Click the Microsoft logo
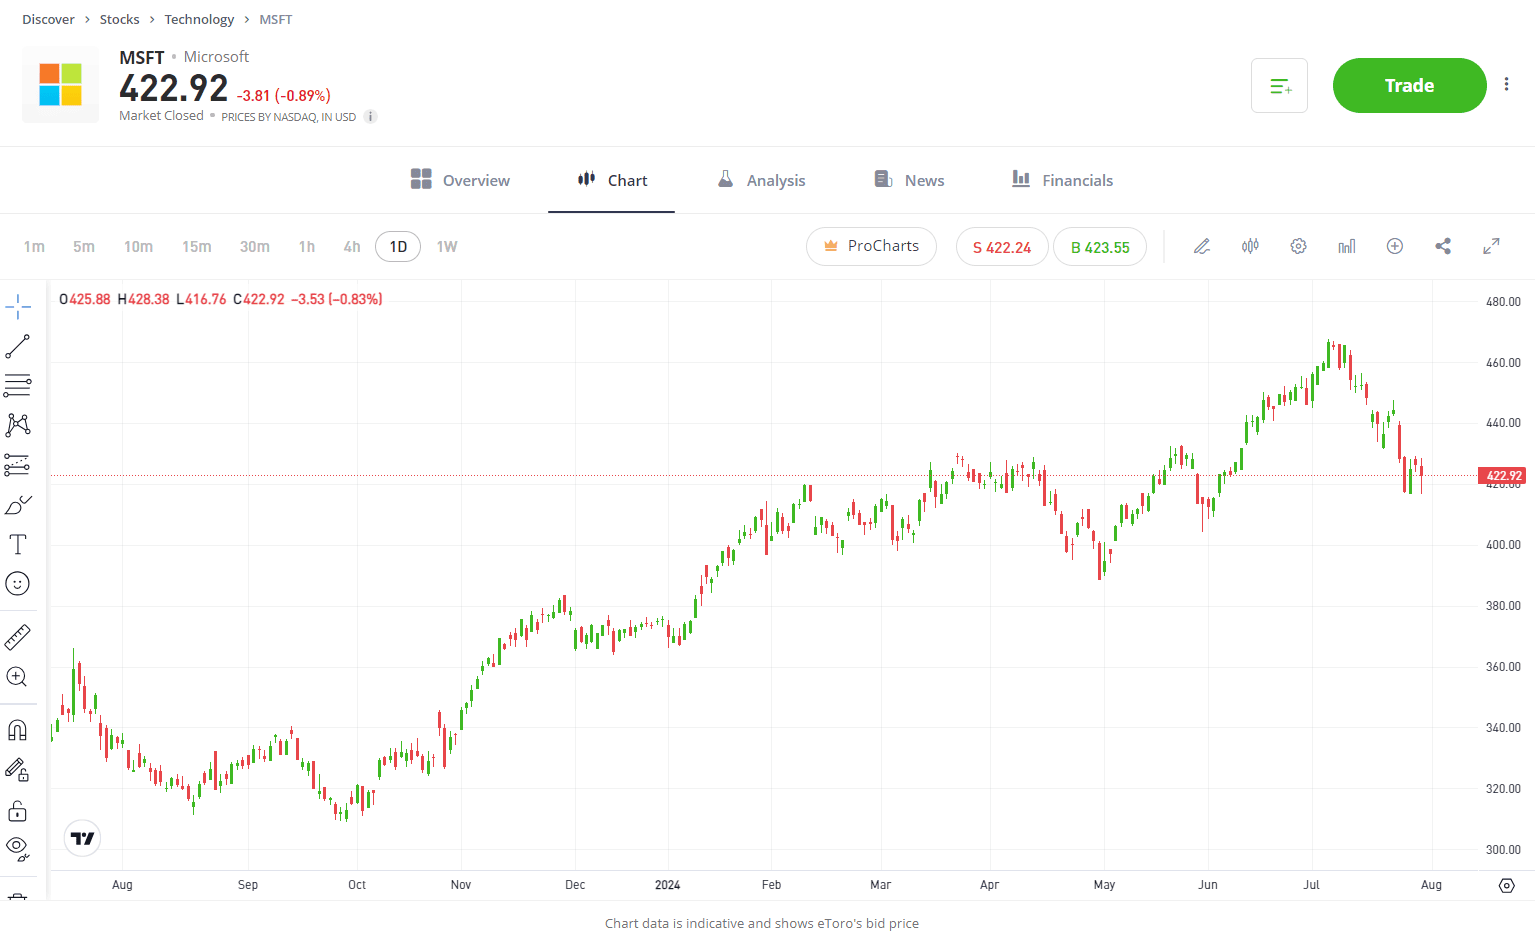Viewport: 1535px width, 940px height. [x=60, y=85]
